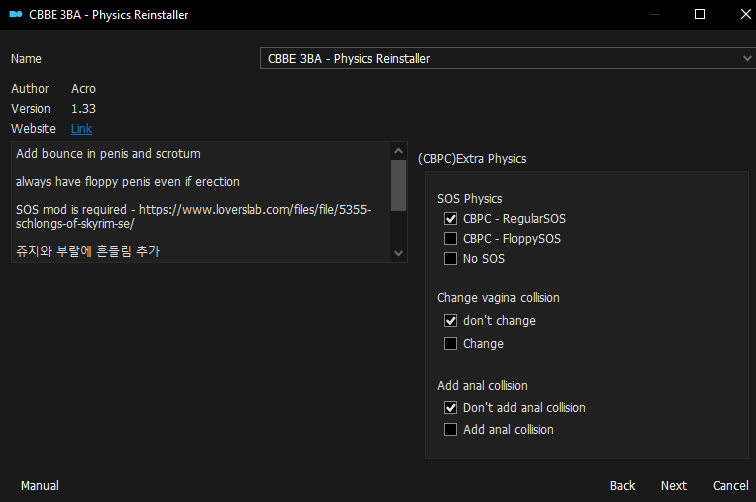Minimize the installer window
The width and height of the screenshot is (756, 502).
click(x=654, y=14)
